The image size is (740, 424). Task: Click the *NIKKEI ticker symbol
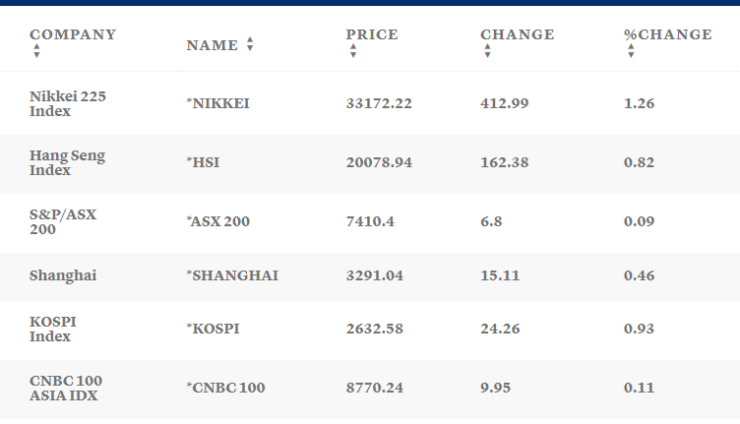coord(217,104)
